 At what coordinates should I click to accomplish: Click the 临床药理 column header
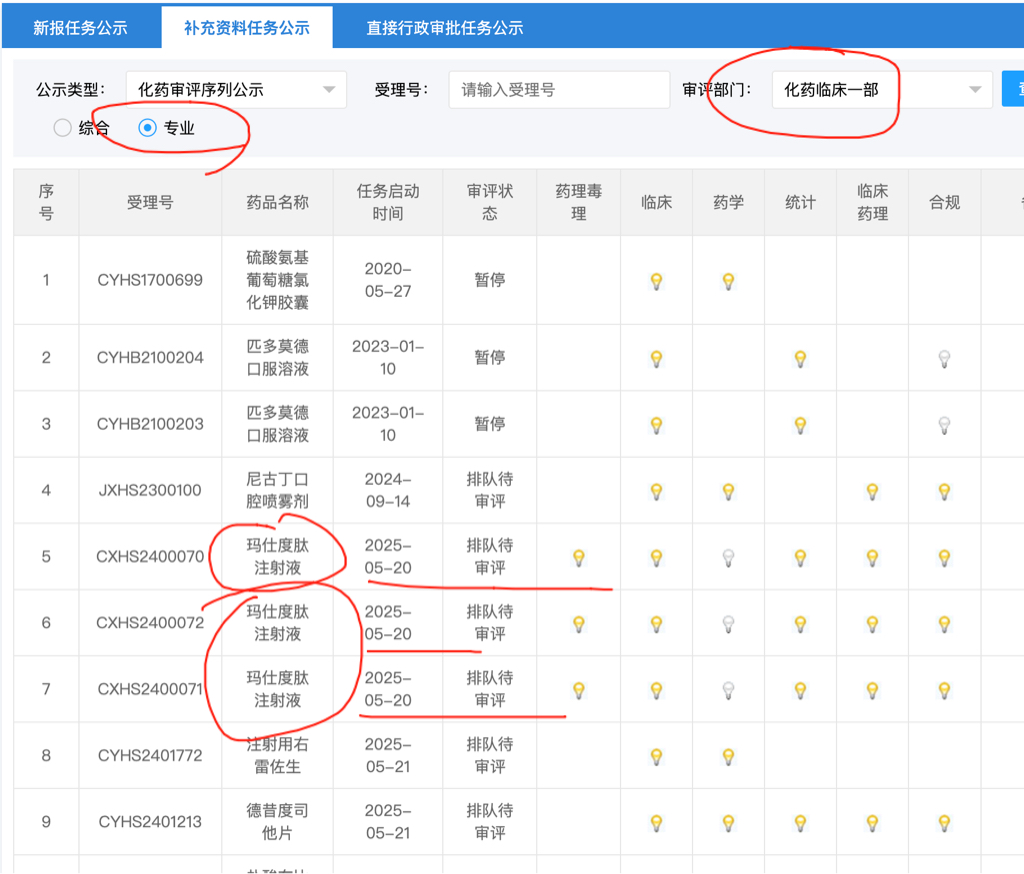pyautogui.click(x=872, y=202)
